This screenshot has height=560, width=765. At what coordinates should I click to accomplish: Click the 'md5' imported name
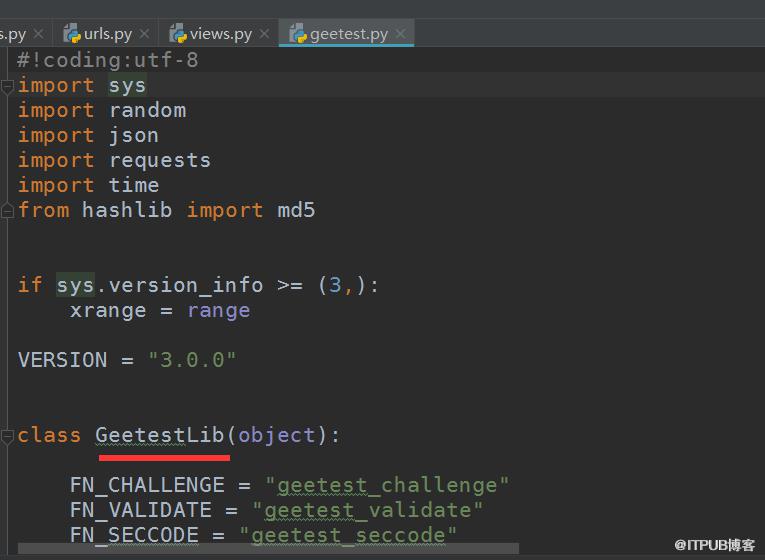click(x=296, y=210)
